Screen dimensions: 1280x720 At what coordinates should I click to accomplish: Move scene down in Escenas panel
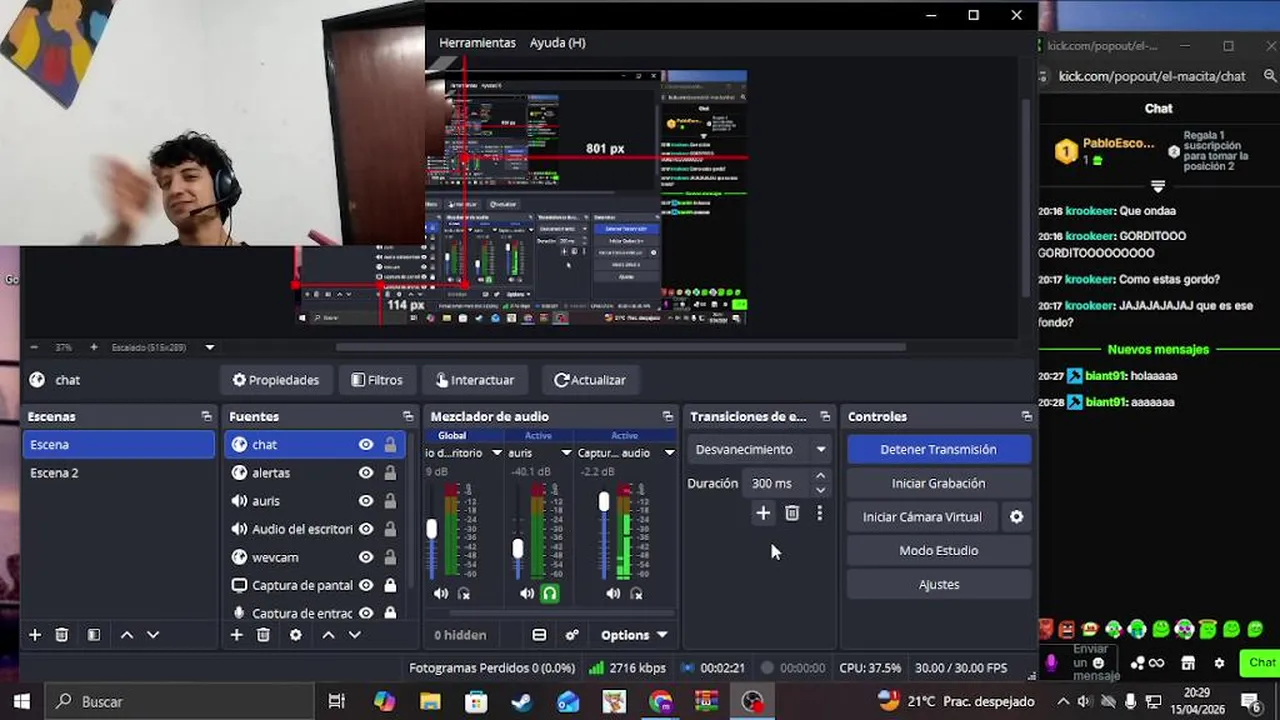pyautogui.click(x=153, y=635)
